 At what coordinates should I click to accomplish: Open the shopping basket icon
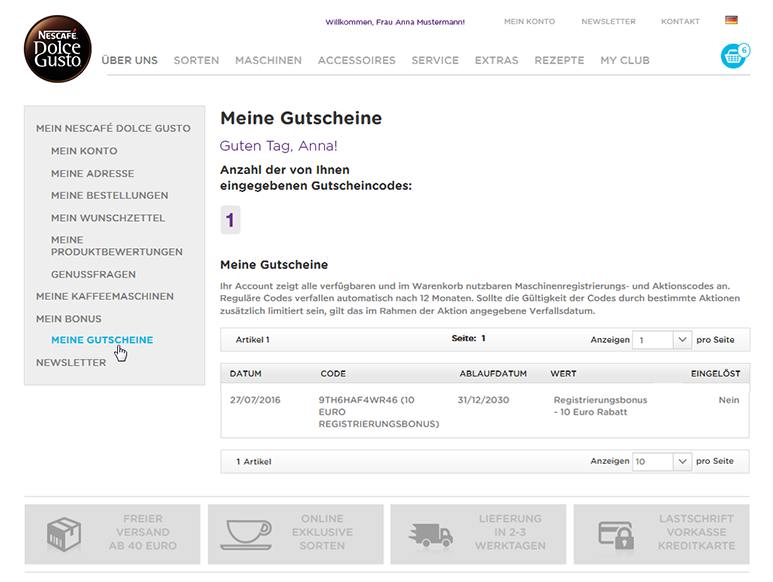click(733, 56)
